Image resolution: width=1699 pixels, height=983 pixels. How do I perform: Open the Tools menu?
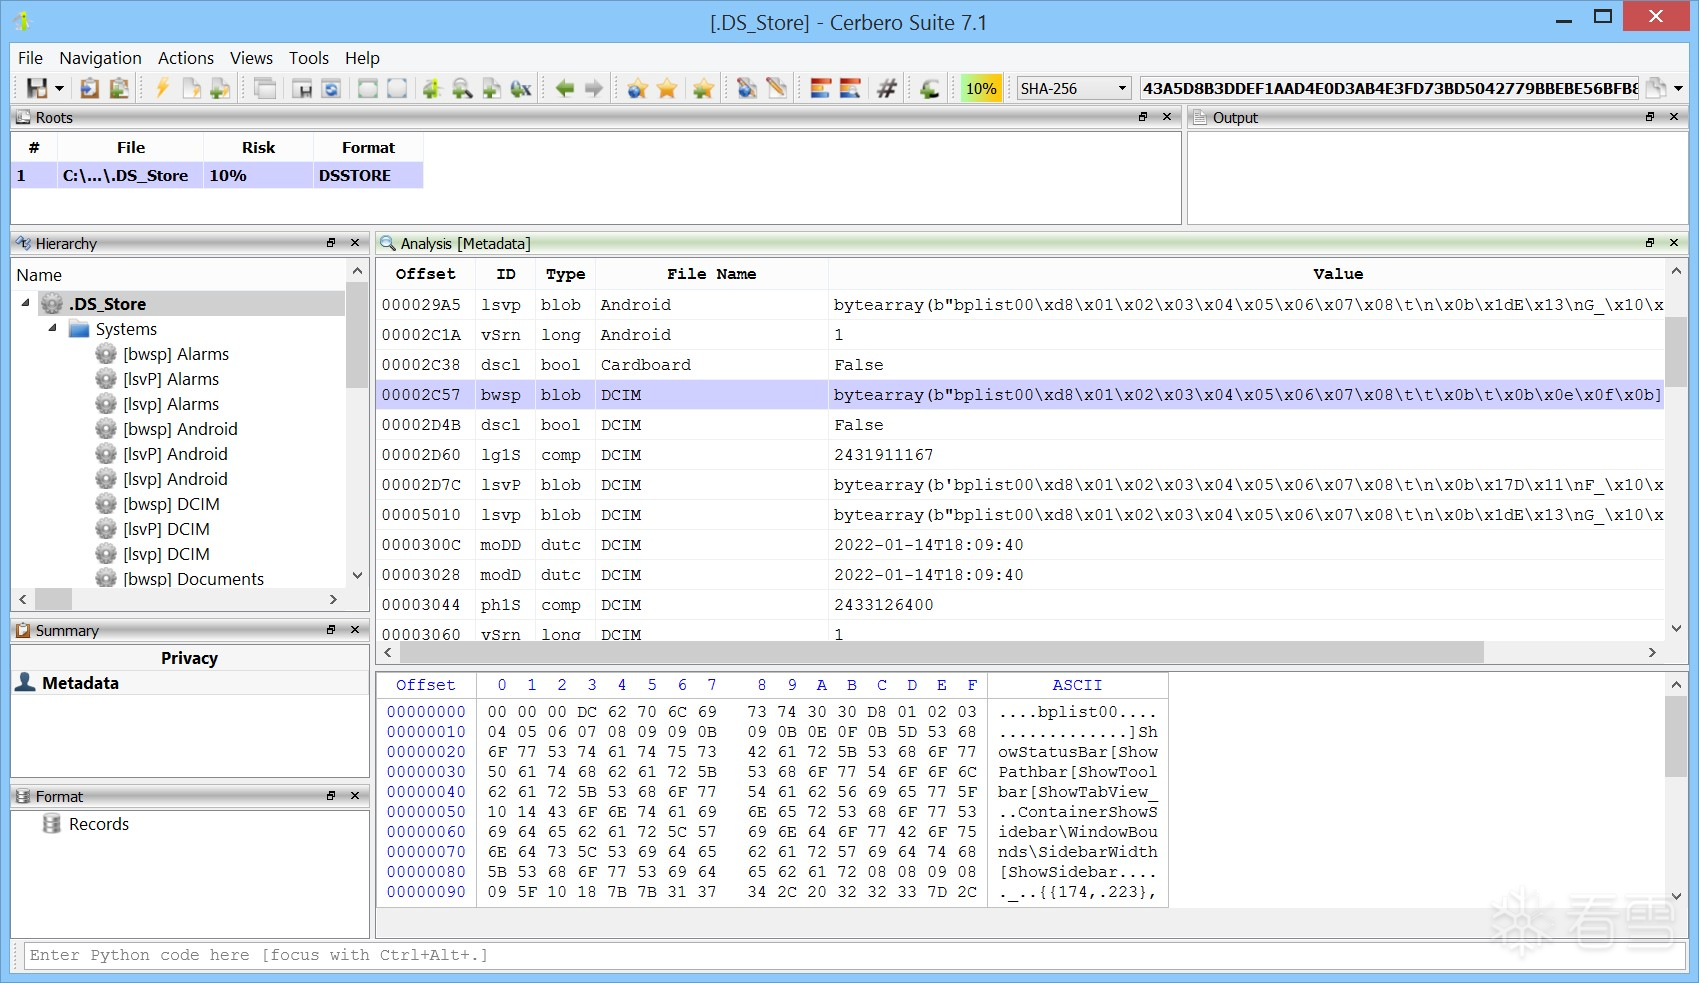pyautogui.click(x=308, y=58)
